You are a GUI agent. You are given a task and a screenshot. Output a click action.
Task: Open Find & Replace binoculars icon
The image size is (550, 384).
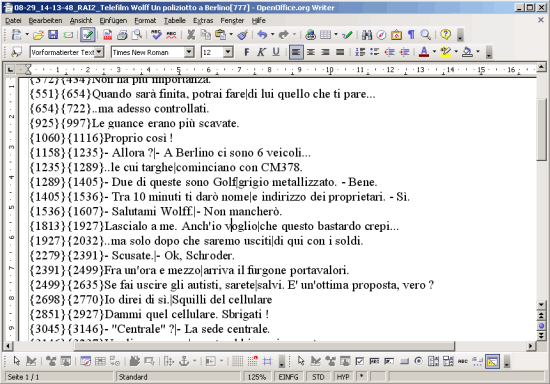[367, 34]
